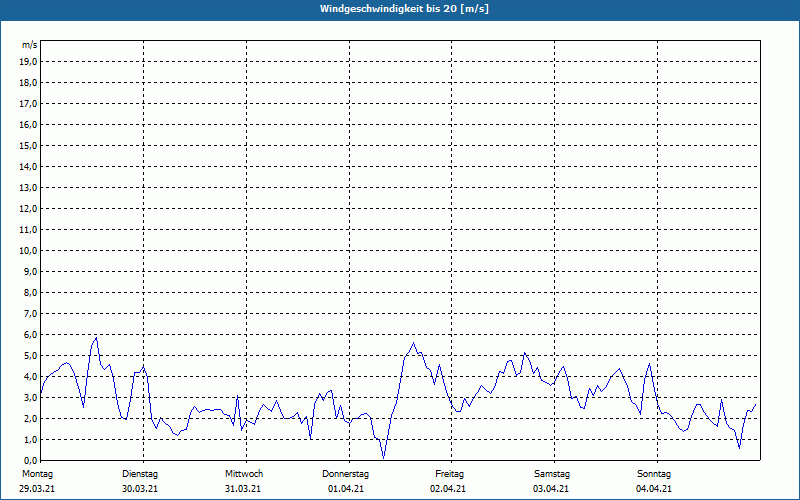Select the '3,0' y-axis value
Viewport: 800px width, 500px height.
pos(31,397)
